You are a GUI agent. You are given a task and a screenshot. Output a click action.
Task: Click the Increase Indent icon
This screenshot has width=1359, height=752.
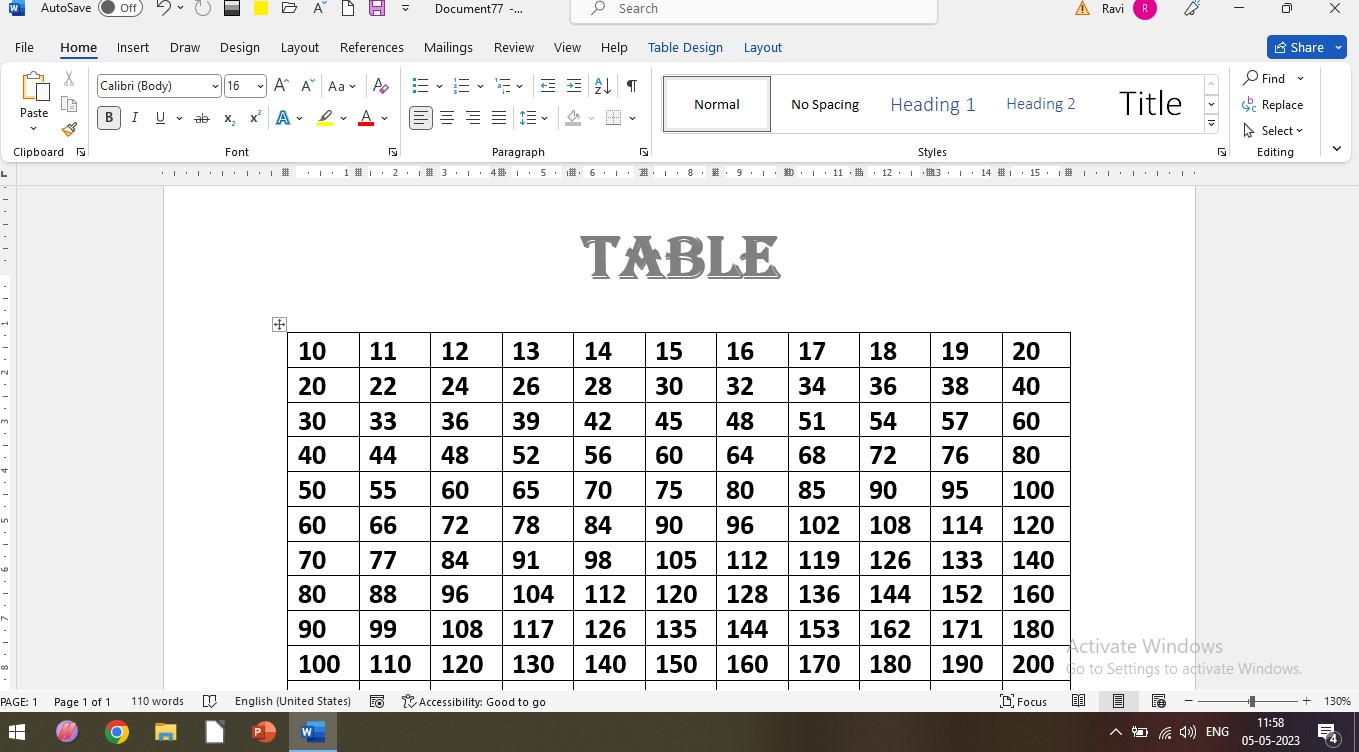click(x=573, y=86)
